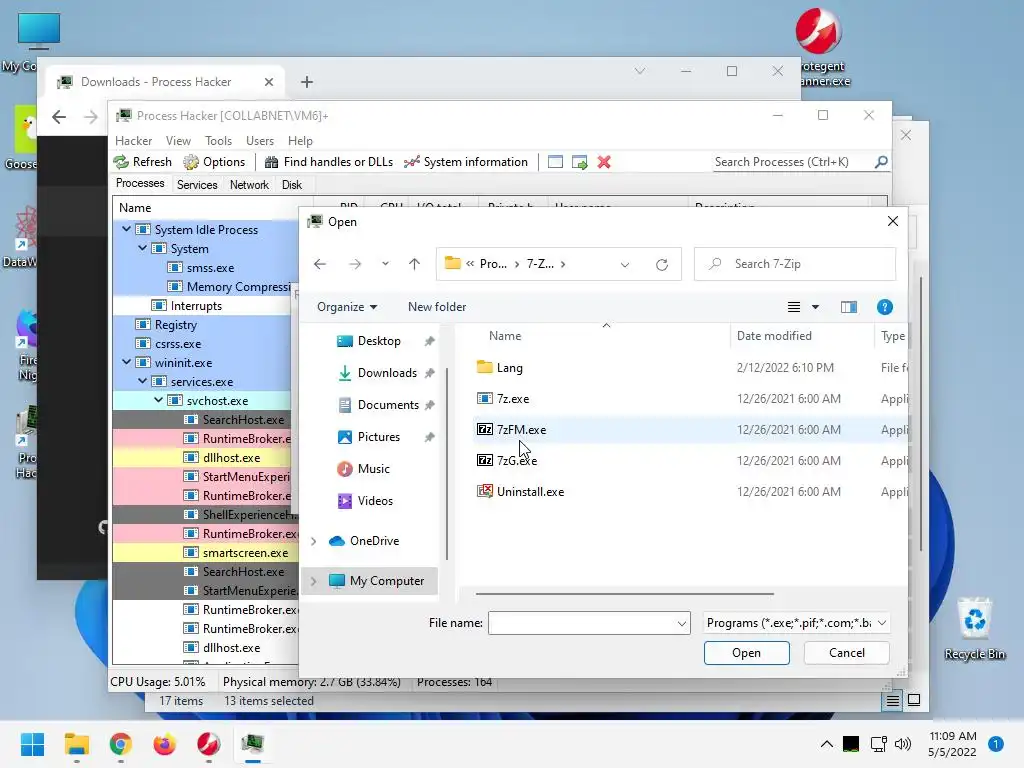This screenshot has width=1024, height=768.
Task: Open the Help menu
Action: pyautogui.click(x=300, y=141)
